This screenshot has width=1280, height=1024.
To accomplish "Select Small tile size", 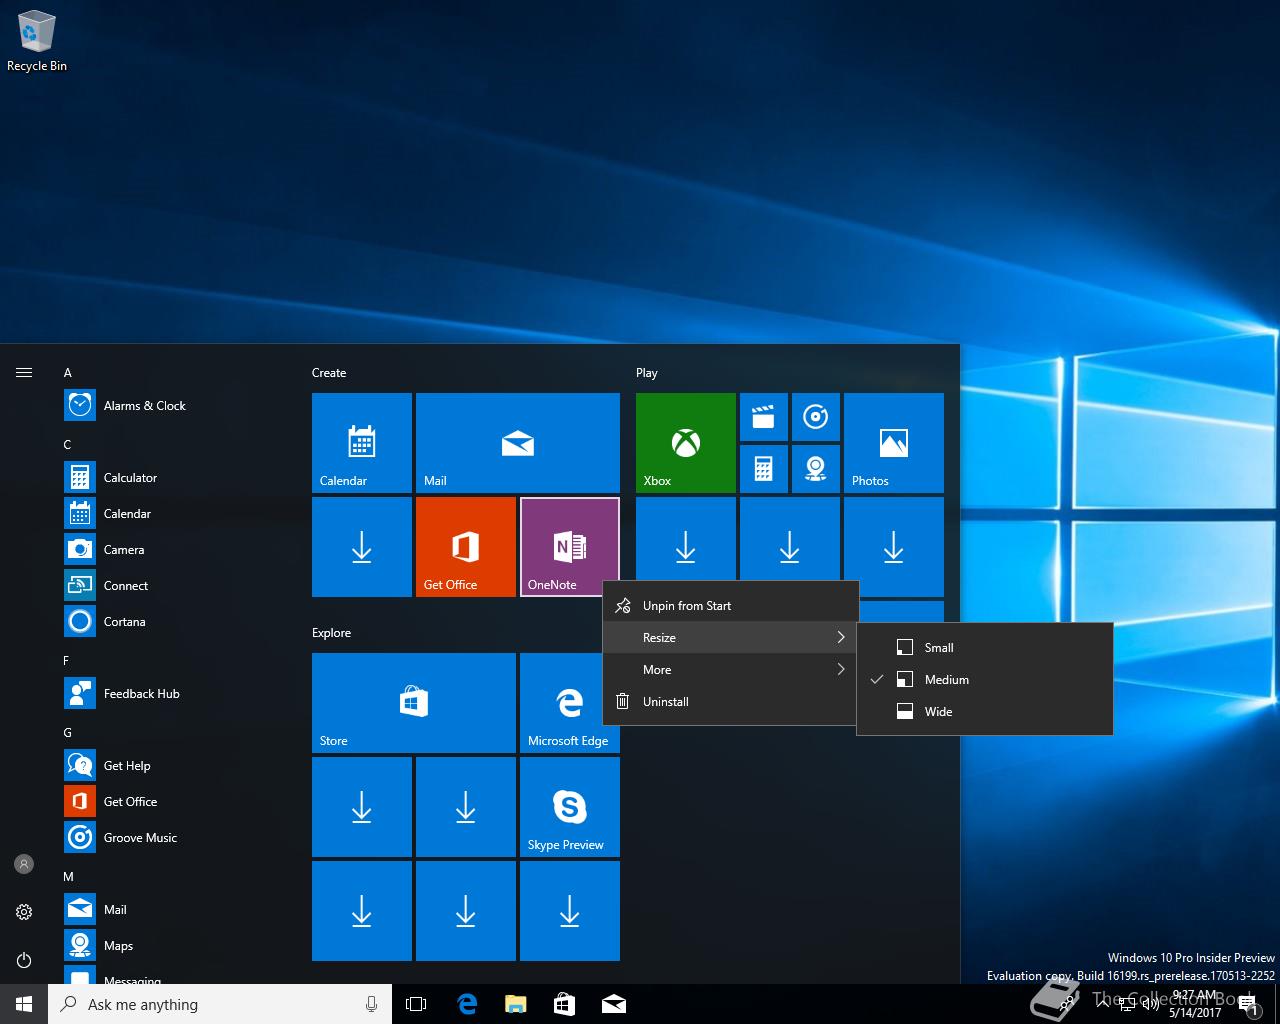I will pyautogui.click(x=985, y=648).
